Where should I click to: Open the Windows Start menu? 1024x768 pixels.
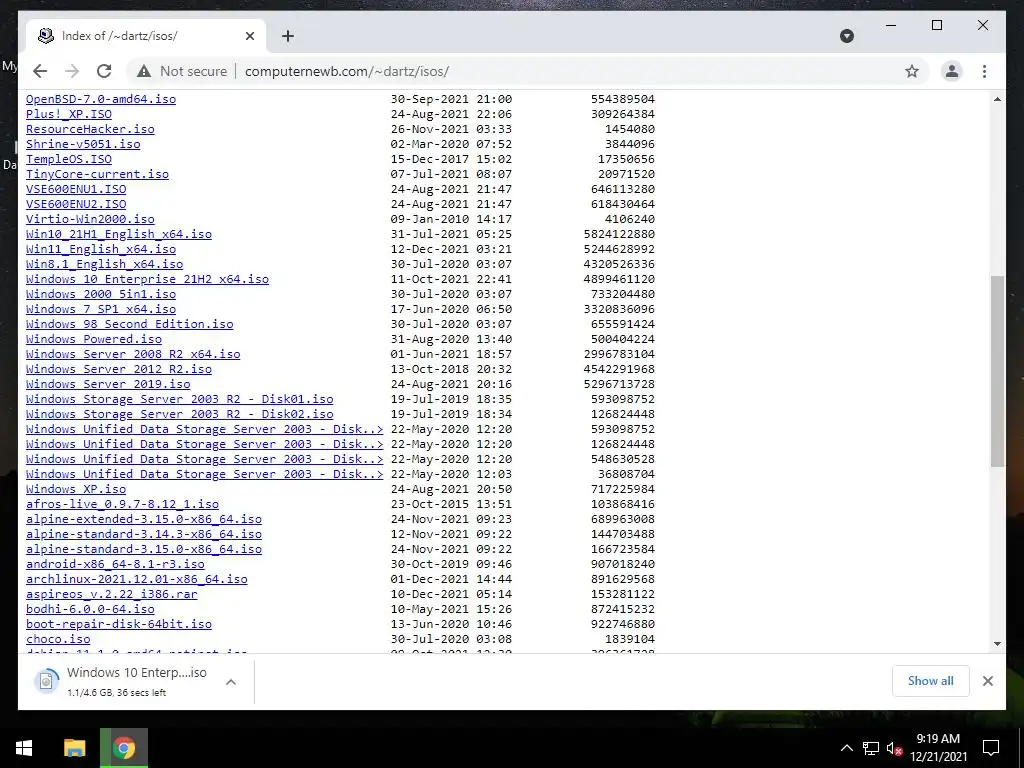(24, 748)
